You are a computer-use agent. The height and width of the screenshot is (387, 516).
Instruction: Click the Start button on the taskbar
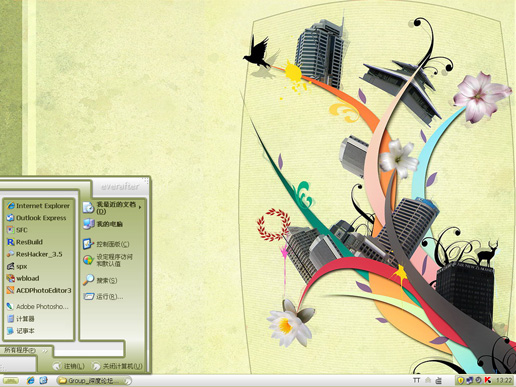11,380
